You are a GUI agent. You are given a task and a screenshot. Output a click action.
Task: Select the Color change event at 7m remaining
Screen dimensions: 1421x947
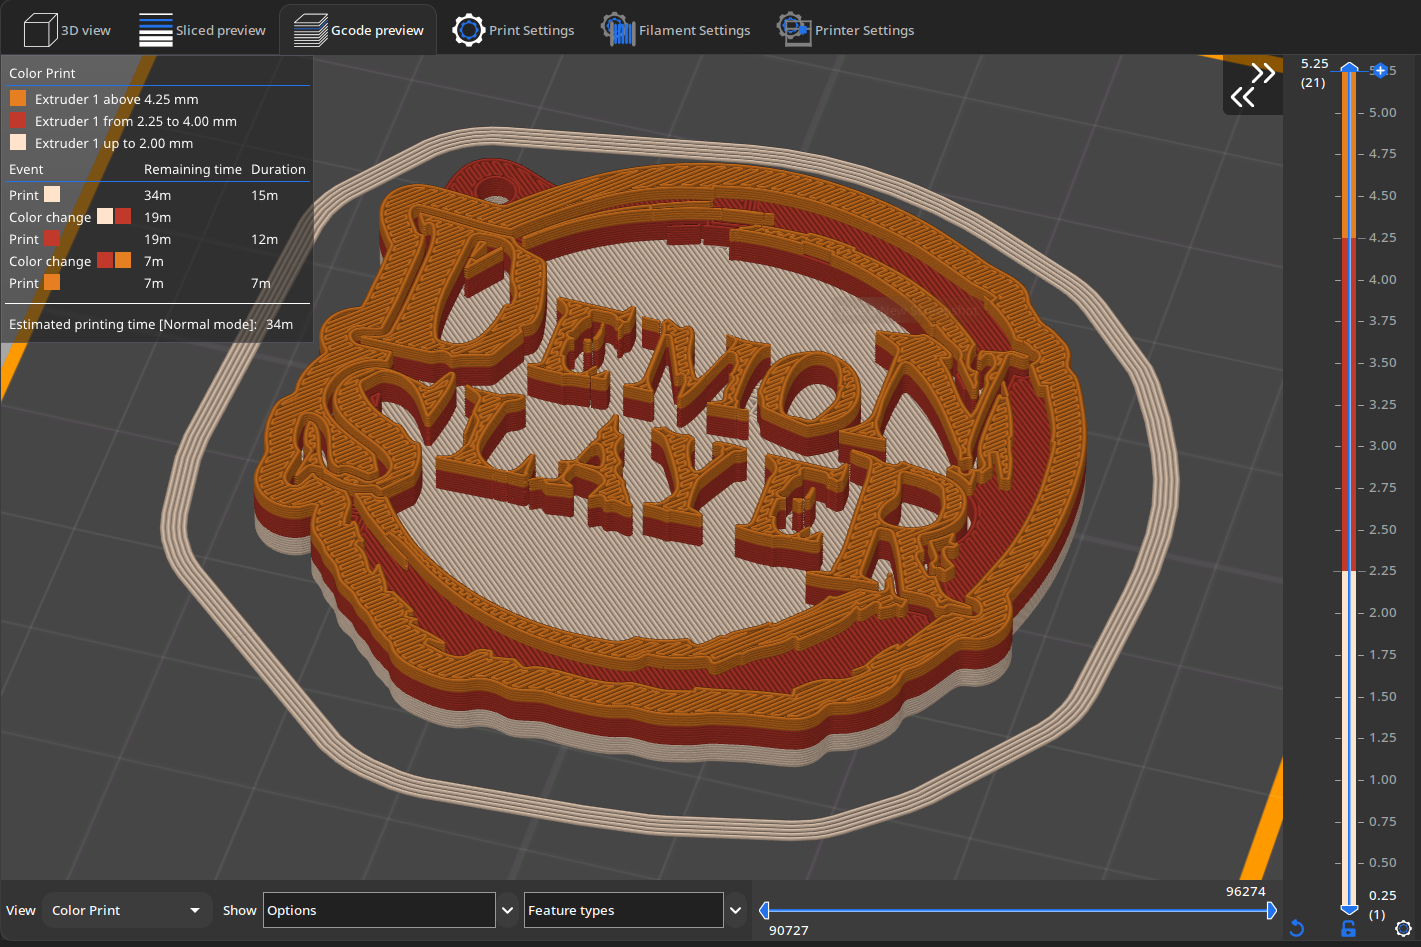[x=158, y=261]
